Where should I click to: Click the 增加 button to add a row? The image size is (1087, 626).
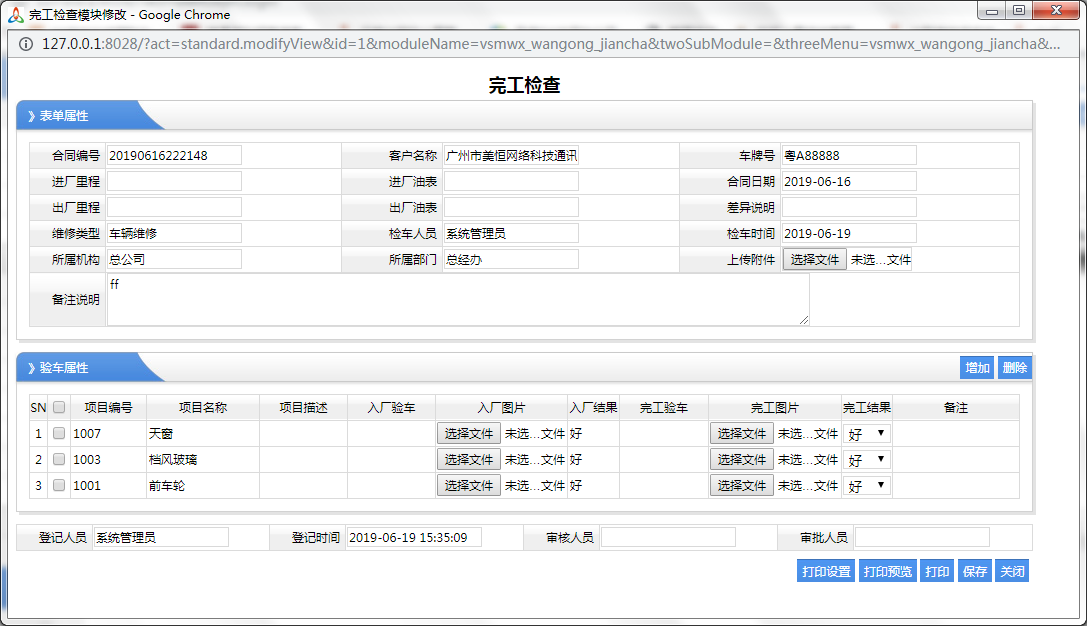(x=976, y=368)
